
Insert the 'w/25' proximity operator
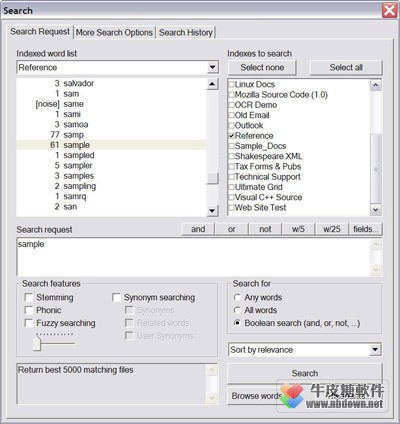coord(332,229)
